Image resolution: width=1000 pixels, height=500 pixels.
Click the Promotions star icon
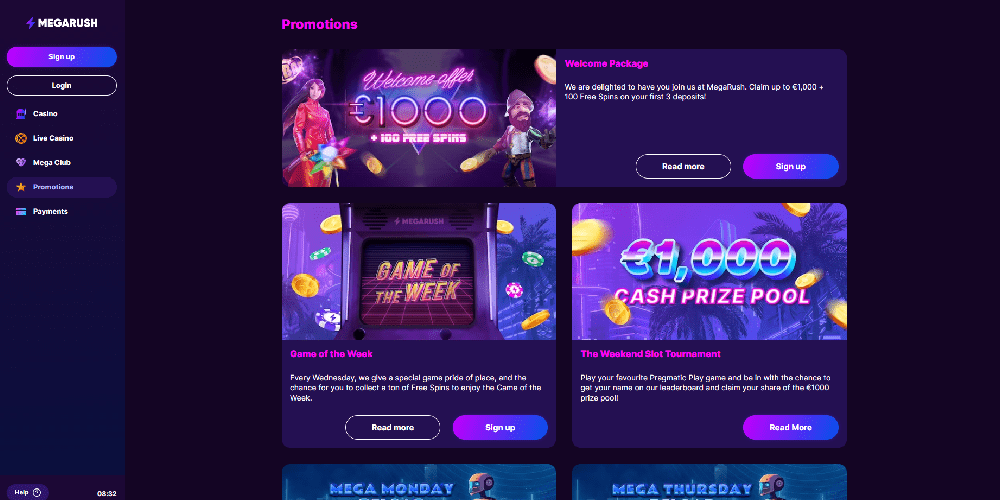click(21, 187)
